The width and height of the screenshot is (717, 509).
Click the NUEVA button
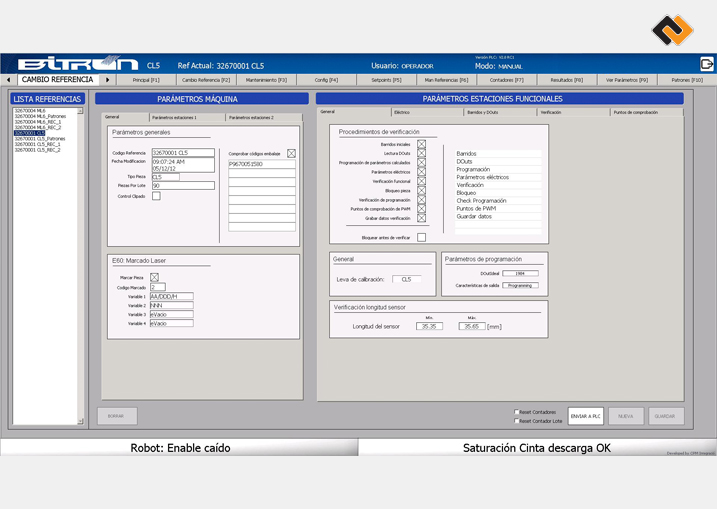(x=626, y=416)
